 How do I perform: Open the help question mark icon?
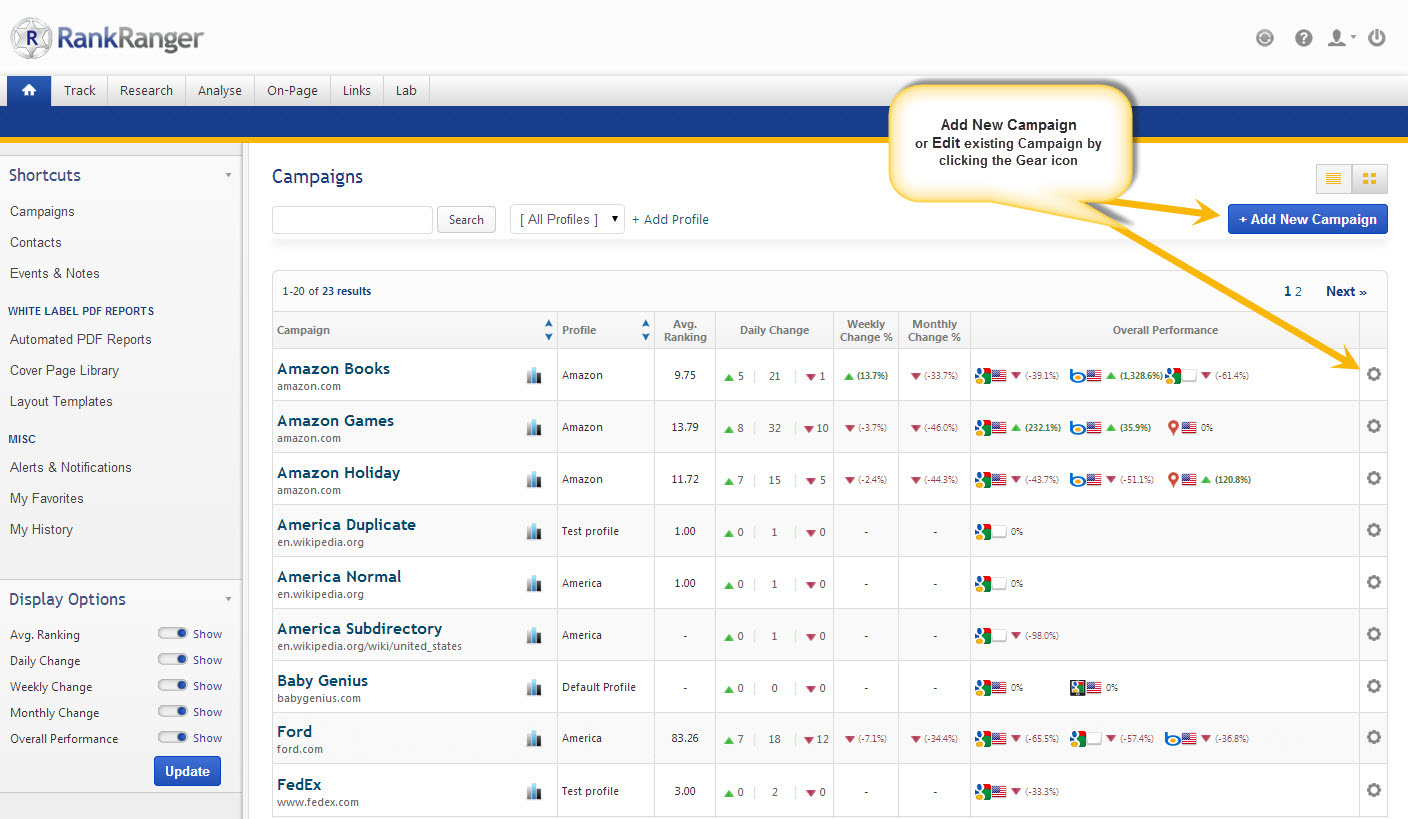pyautogui.click(x=1303, y=38)
